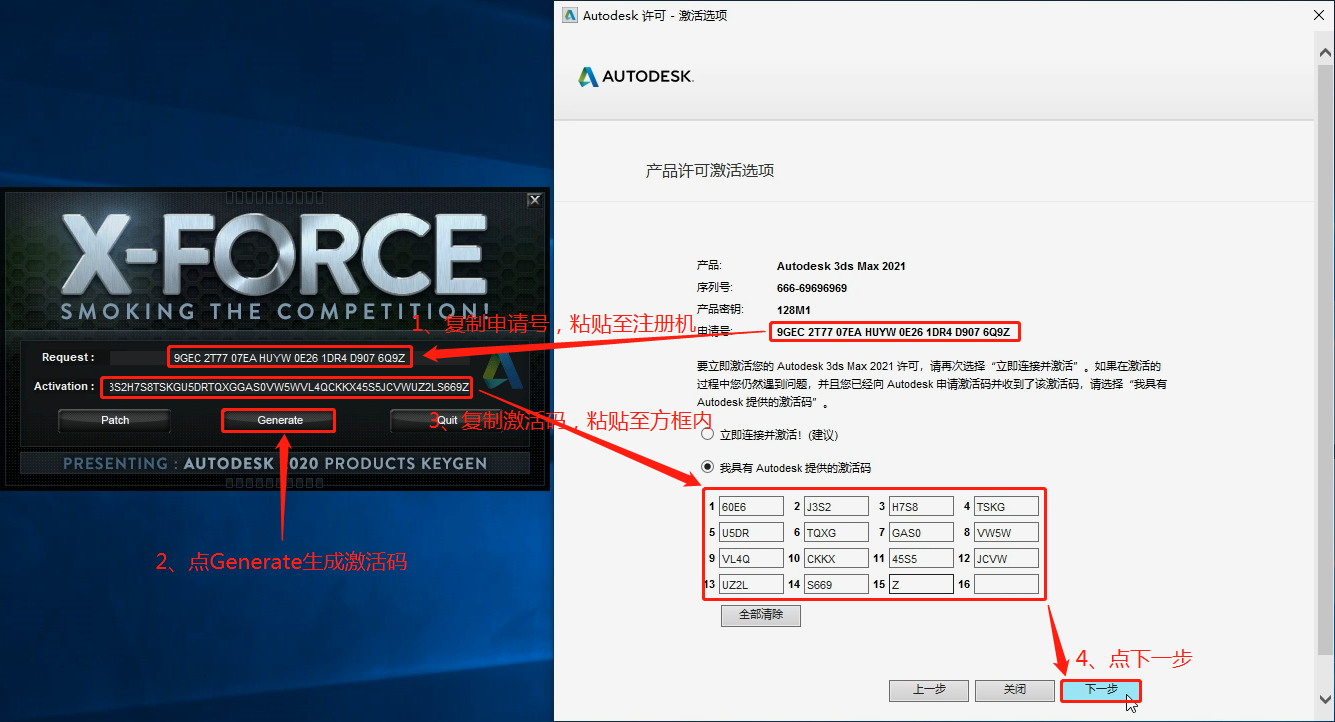This screenshot has width=1335, height=722.
Task: Click activation code box 15 with Z
Action: (921, 585)
